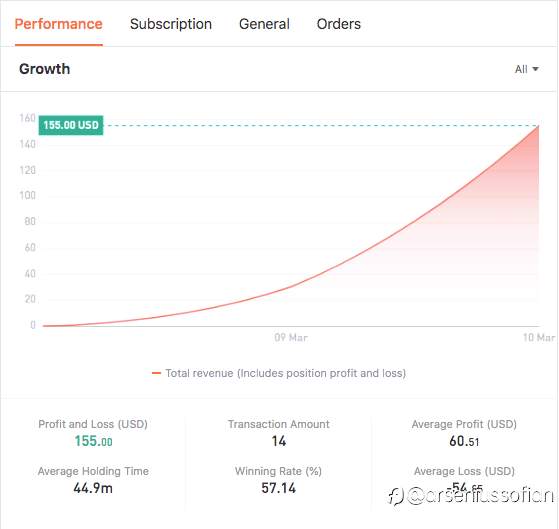Click the red legend marker for Total revenue

pos(156,373)
